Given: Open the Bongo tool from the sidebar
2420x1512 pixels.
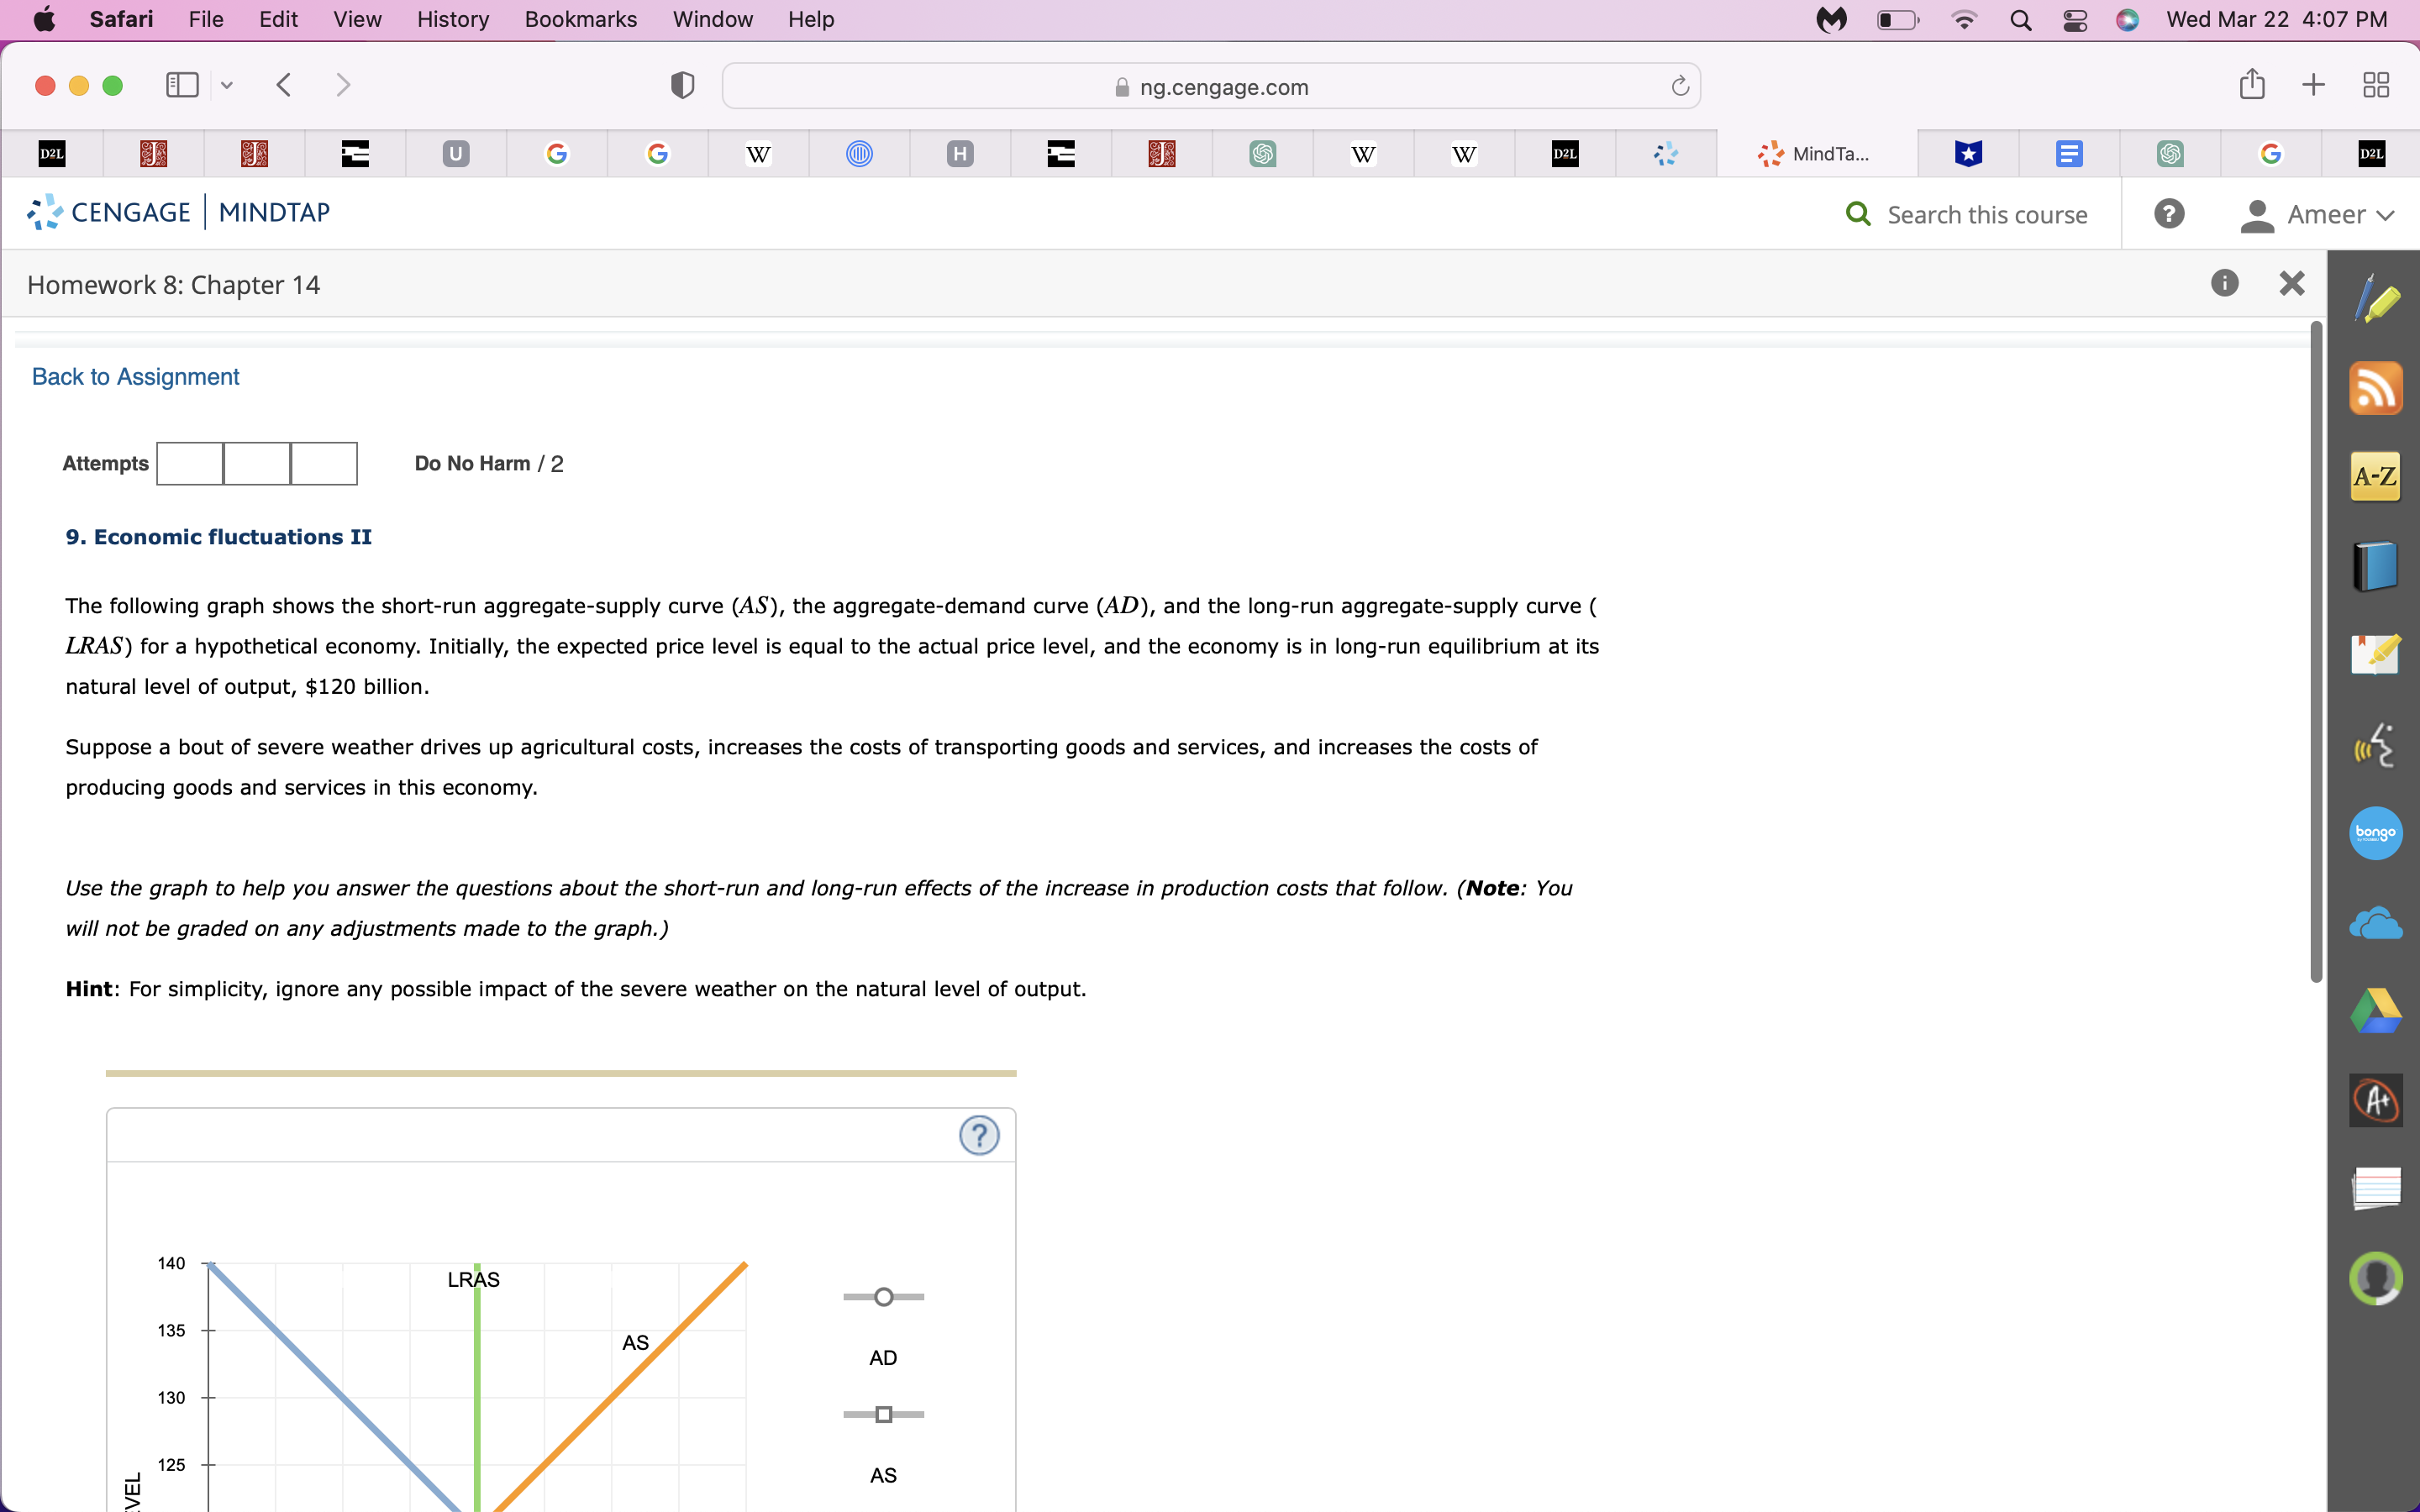Looking at the screenshot, I should (x=2376, y=833).
